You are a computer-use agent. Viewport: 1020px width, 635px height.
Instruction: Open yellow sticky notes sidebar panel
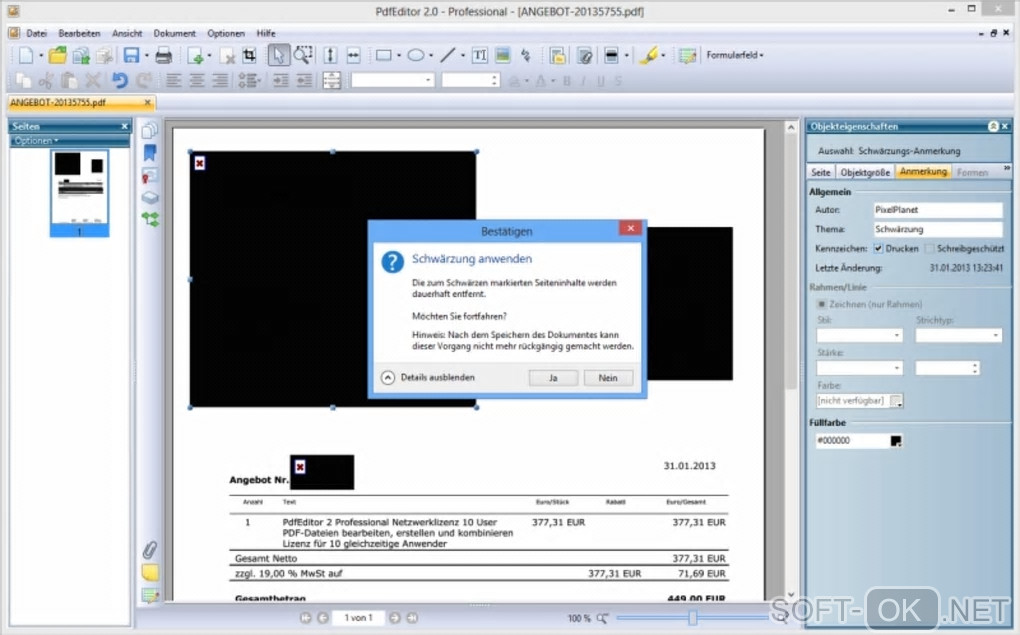[x=150, y=573]
